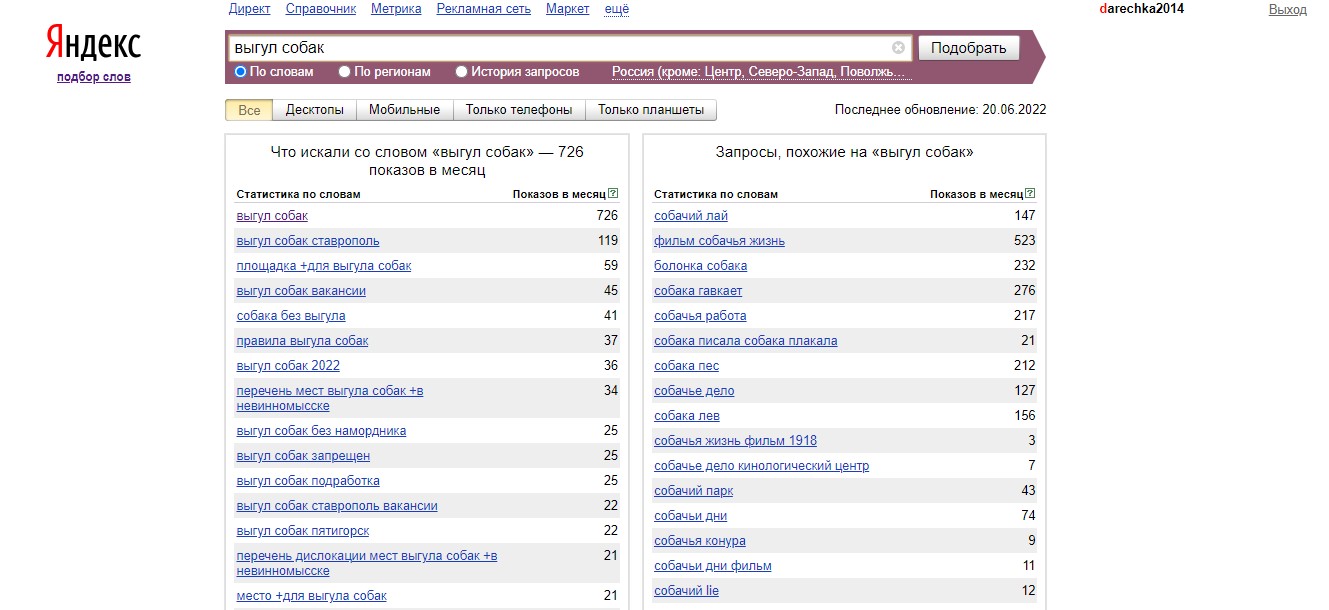Click the Yandex logo
The width and height of the screenshot is (1329, 610).
(93, 44)
